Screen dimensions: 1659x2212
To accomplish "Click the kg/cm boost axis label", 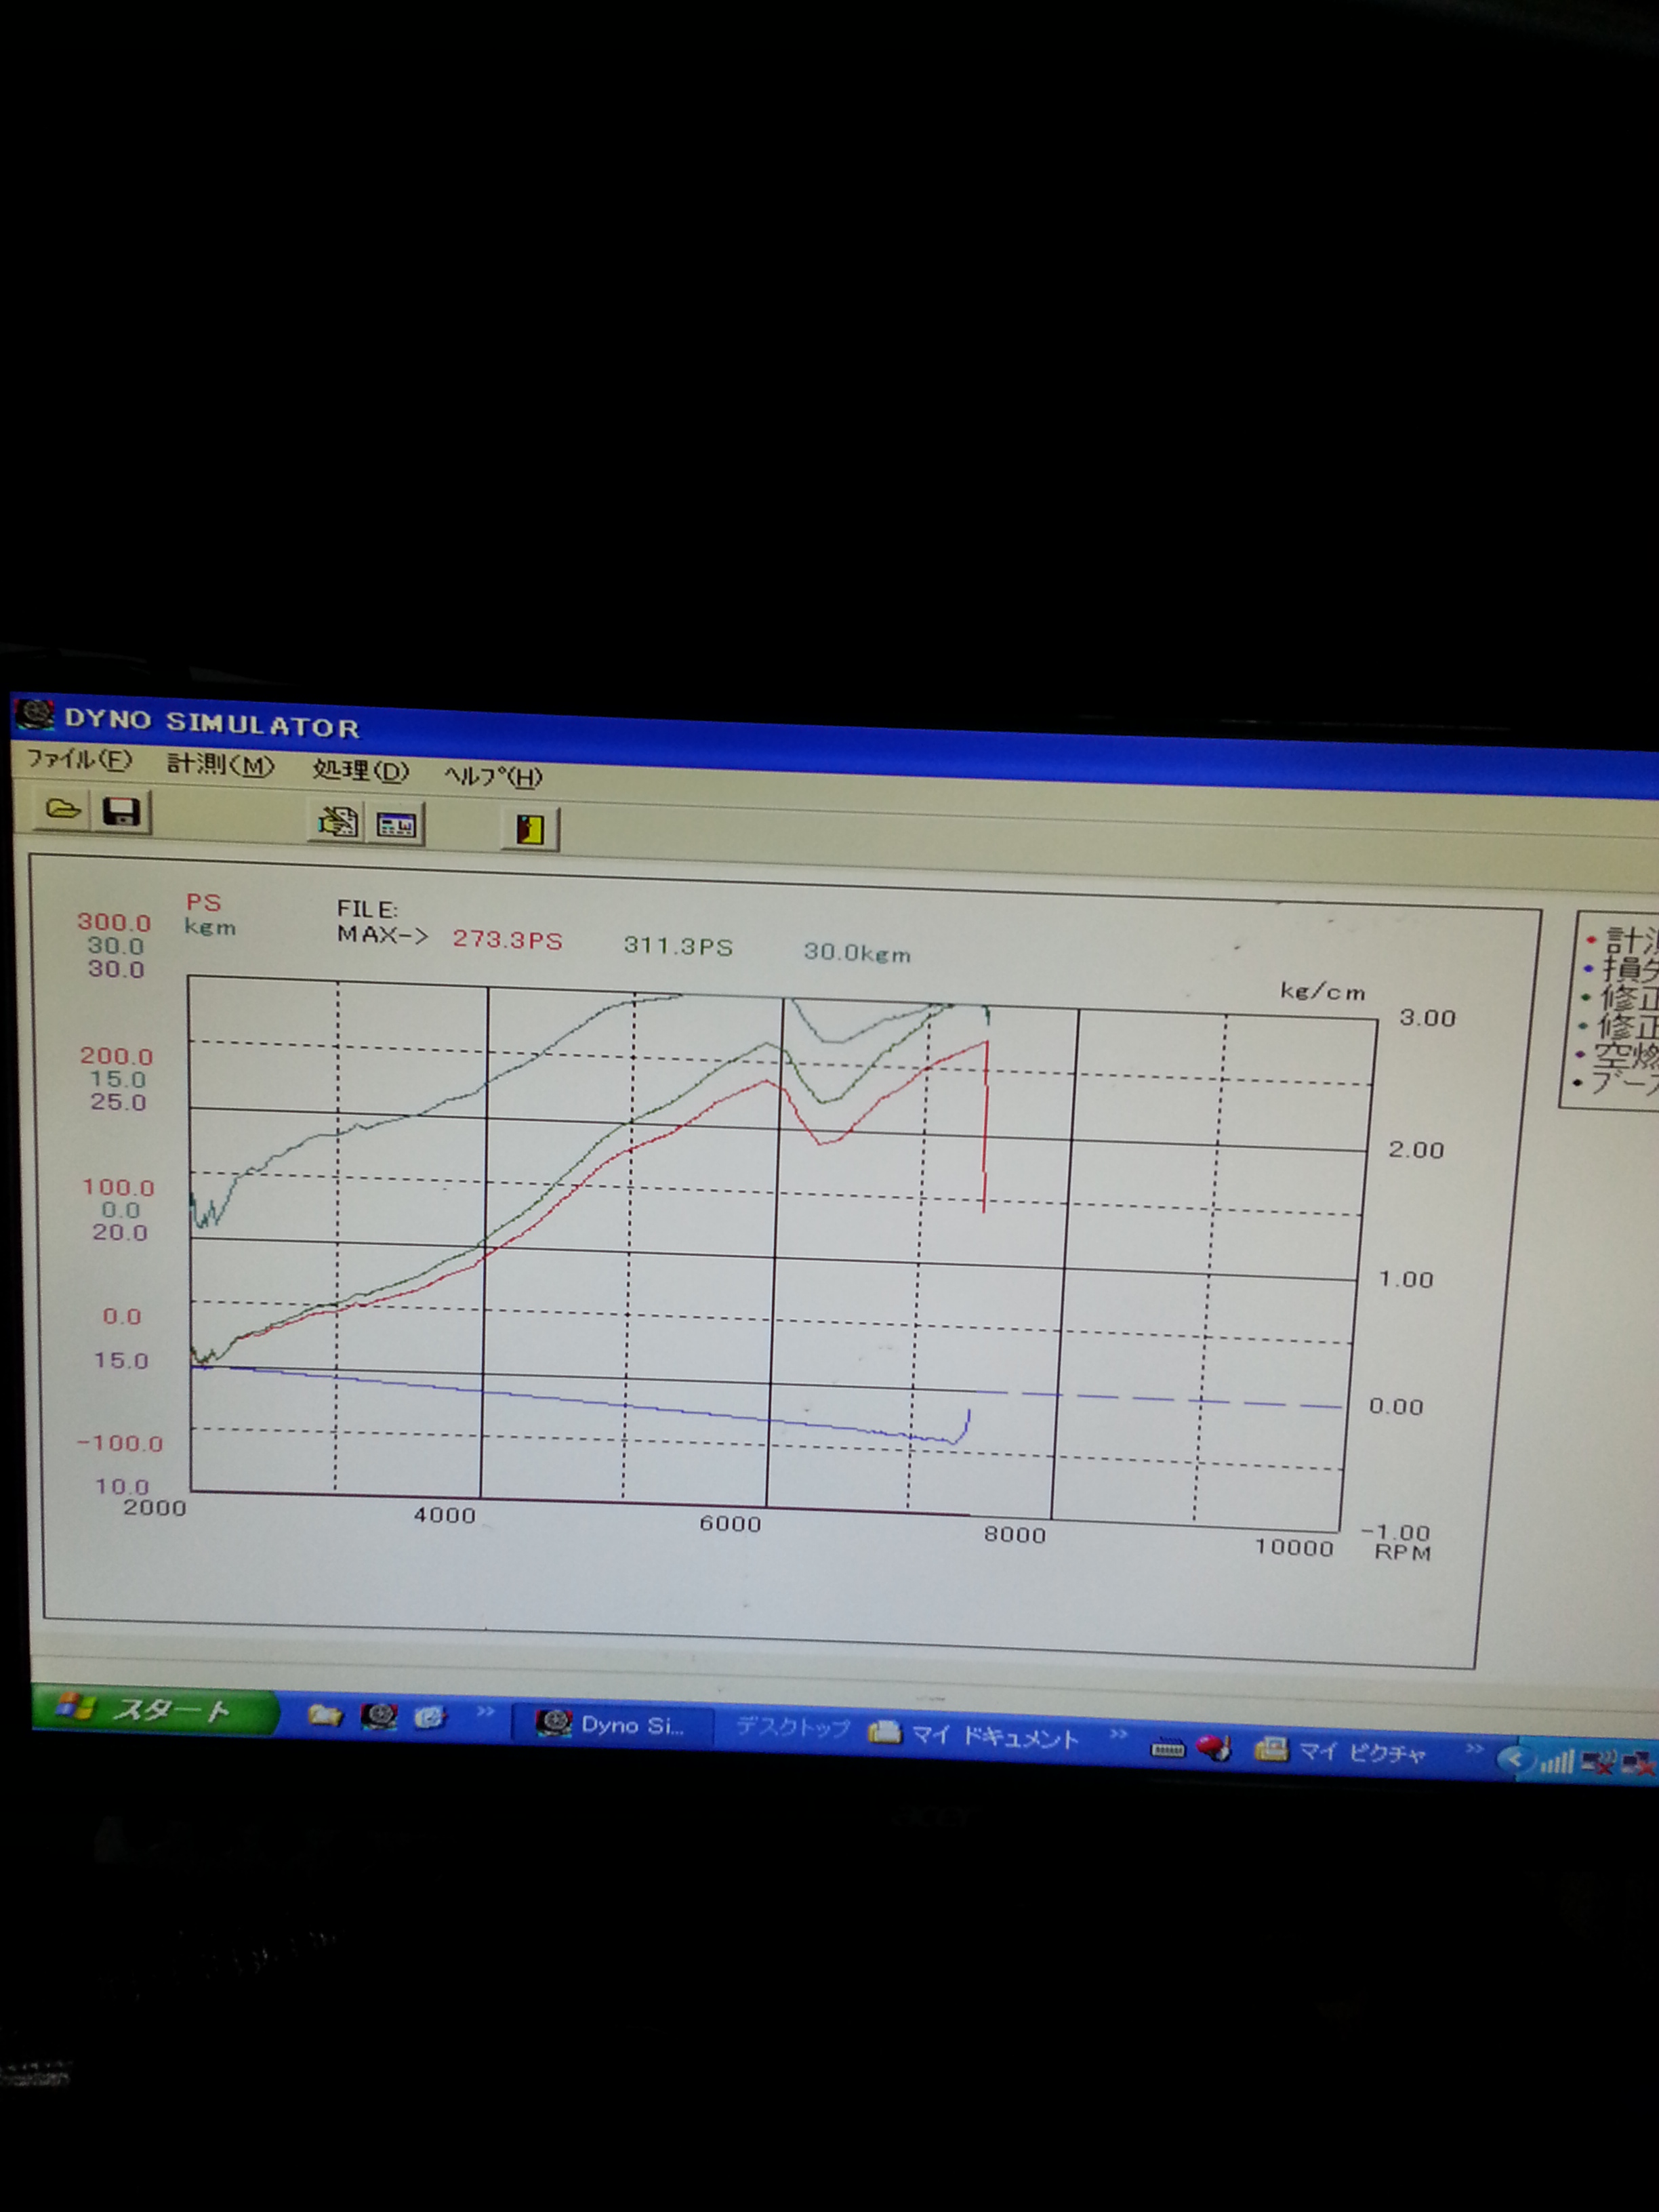I will point(1322,992).
